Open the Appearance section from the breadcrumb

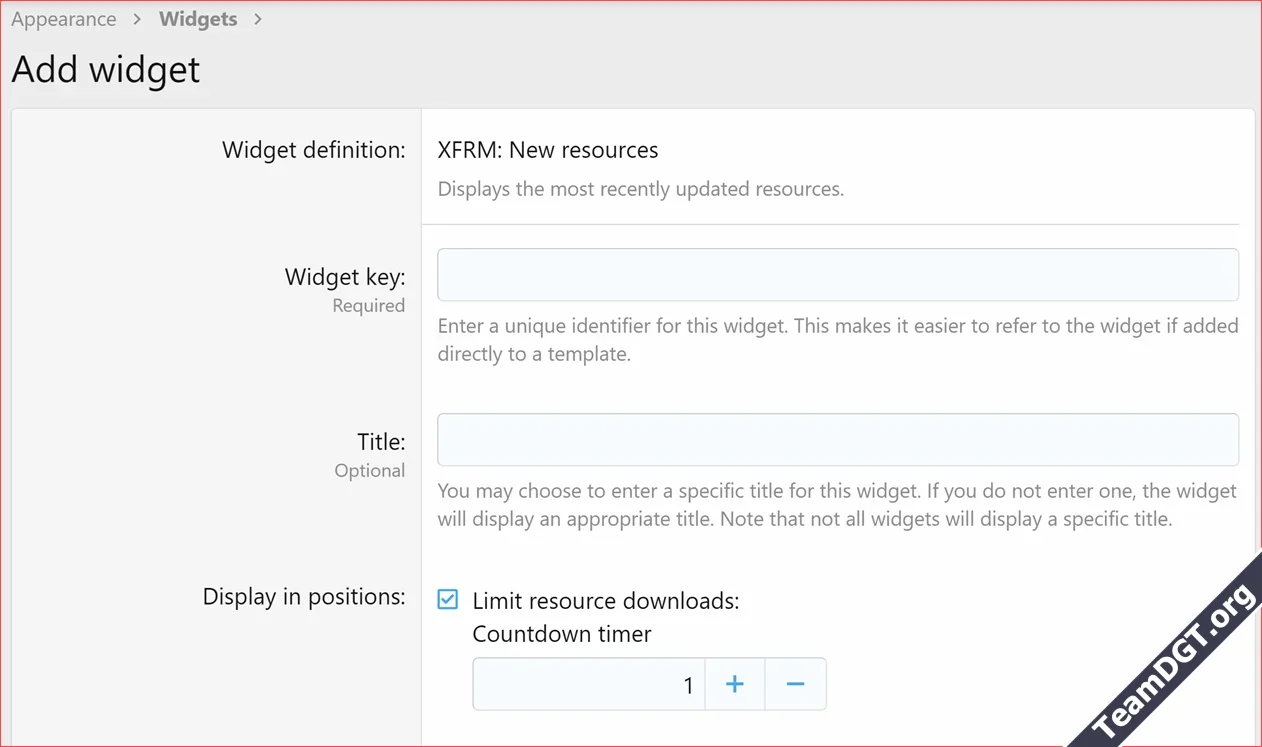tap(63, 18)
